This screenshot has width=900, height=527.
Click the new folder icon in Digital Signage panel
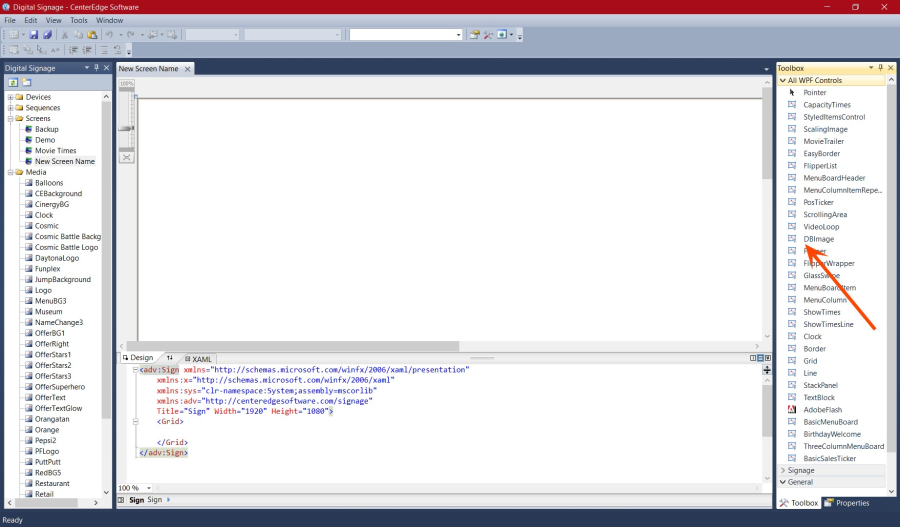26,82
